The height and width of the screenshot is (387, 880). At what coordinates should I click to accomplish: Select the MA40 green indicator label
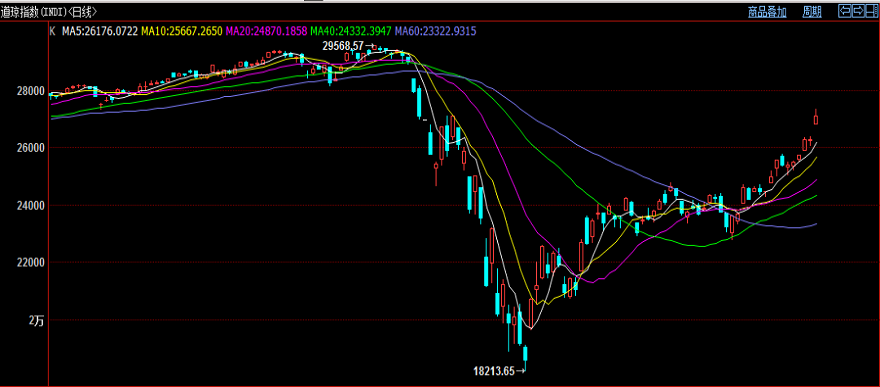[x=351, y=31]
